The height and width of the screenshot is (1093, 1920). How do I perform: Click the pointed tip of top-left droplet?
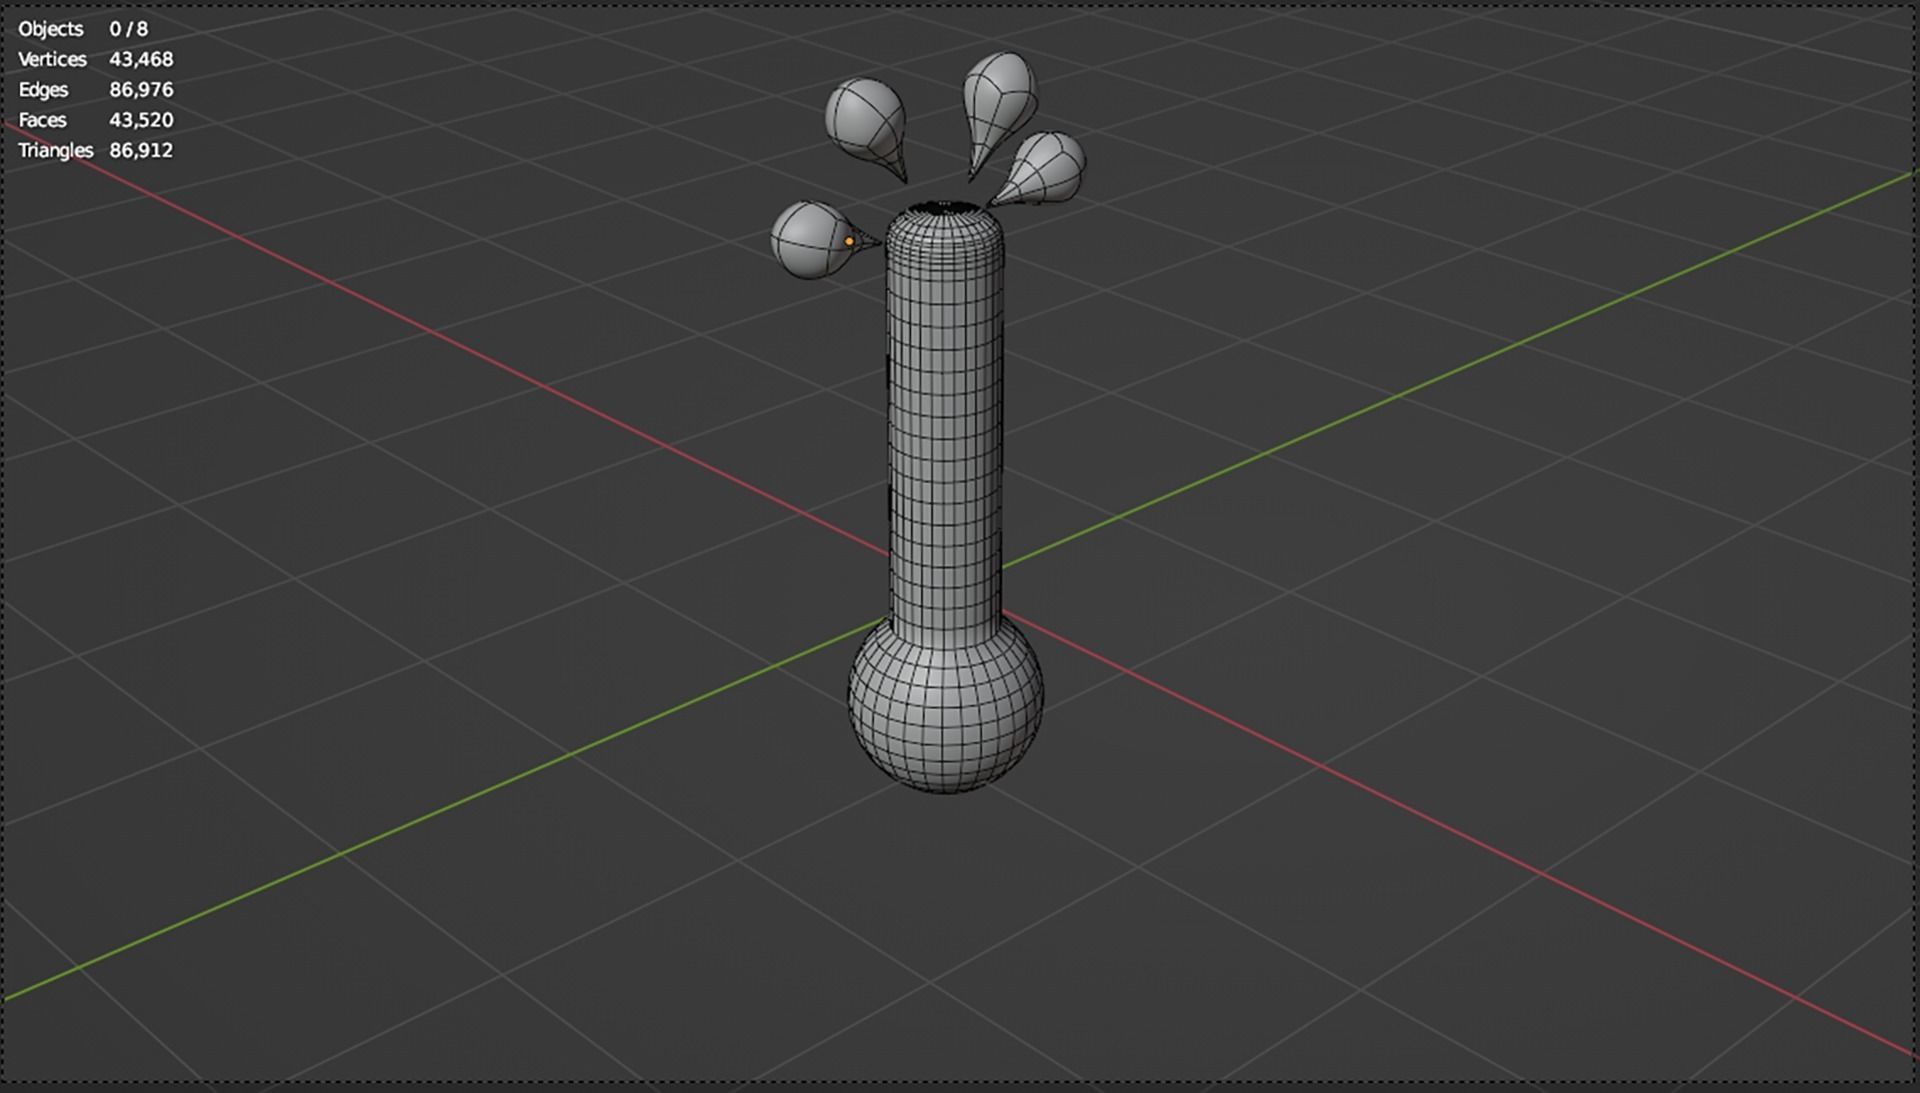[904, 178]
